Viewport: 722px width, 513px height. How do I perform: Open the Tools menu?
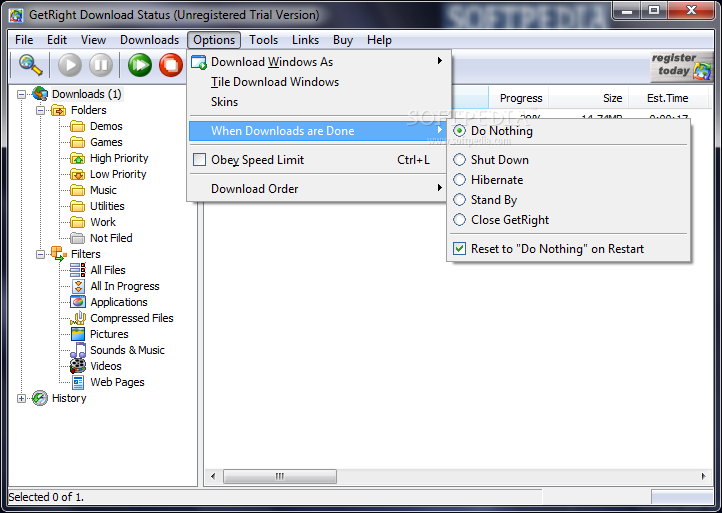pyautogui.click(x=263, y=40)
